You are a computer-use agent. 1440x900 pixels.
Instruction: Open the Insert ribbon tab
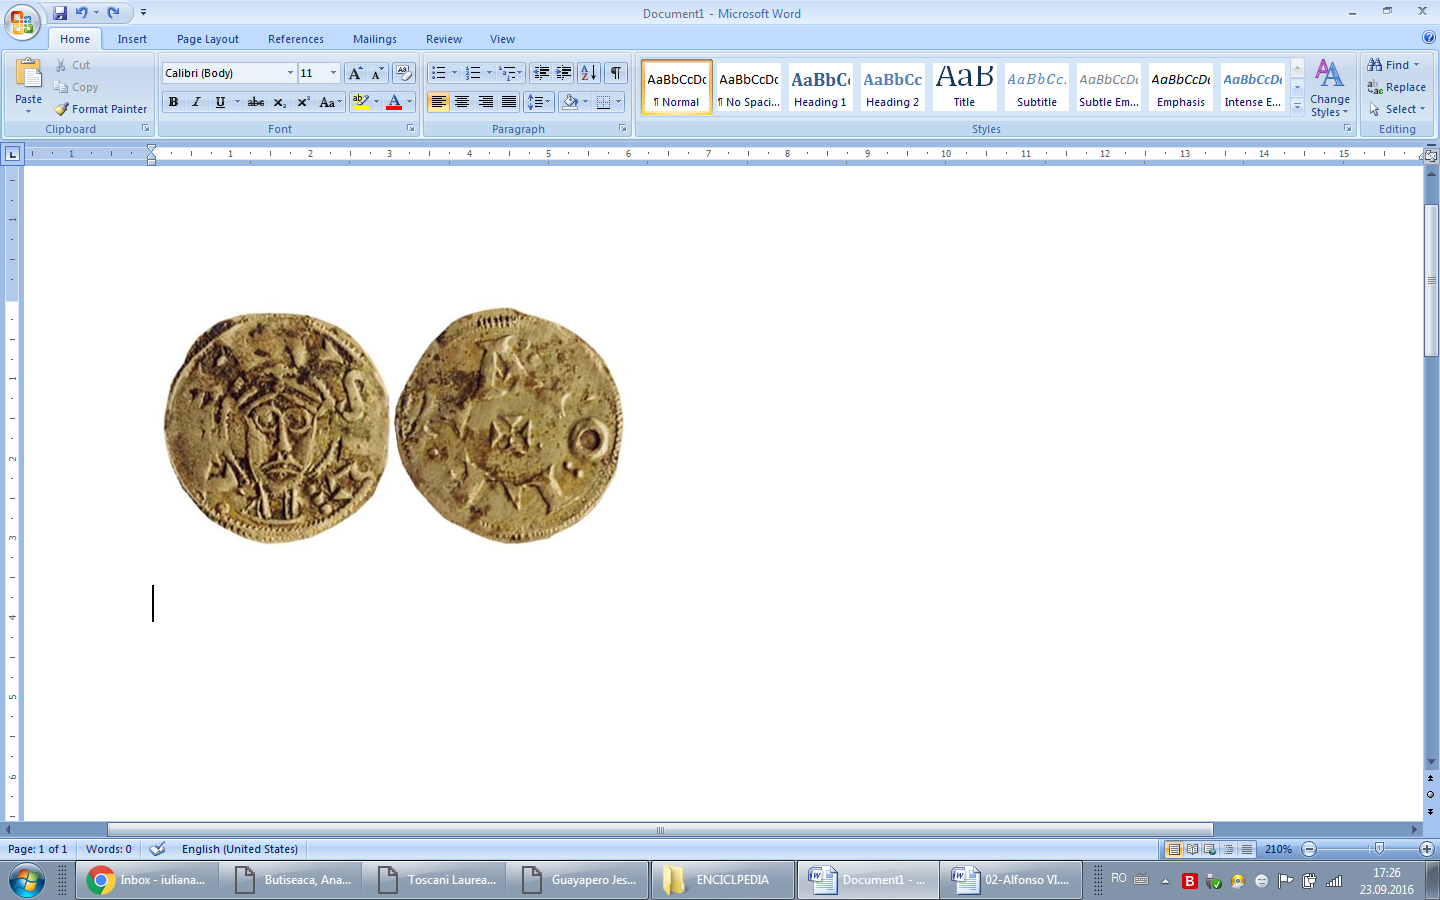click(132, 39)
